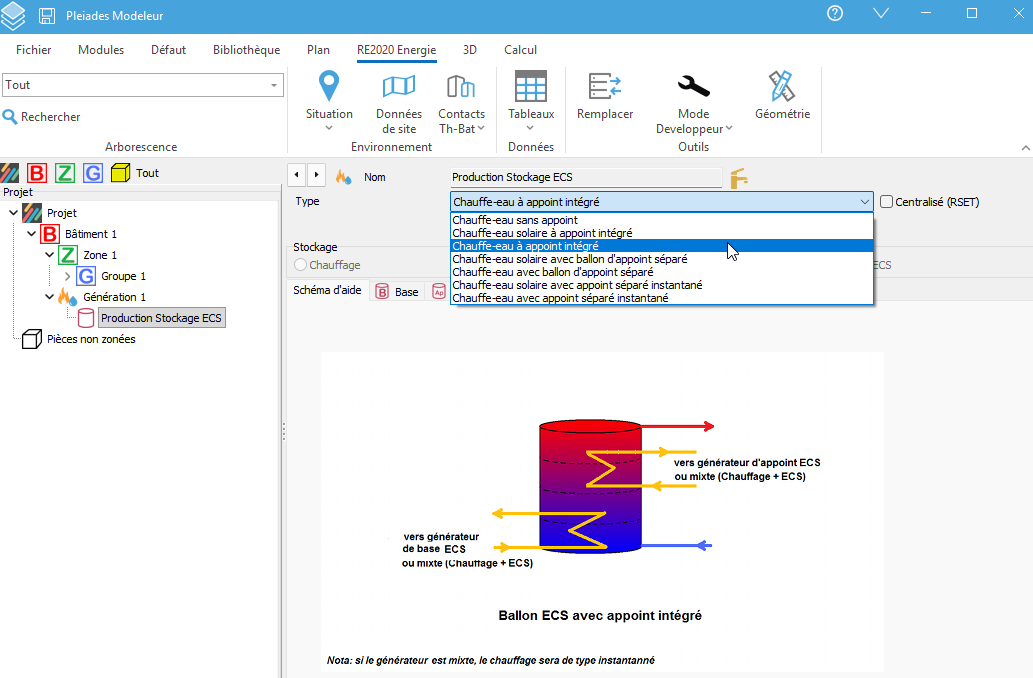This screenshot has height=678, width=1033.
Task: Choose Chauffe-eau solaire avec appoint séparé instantané
Action: point(661,285)
